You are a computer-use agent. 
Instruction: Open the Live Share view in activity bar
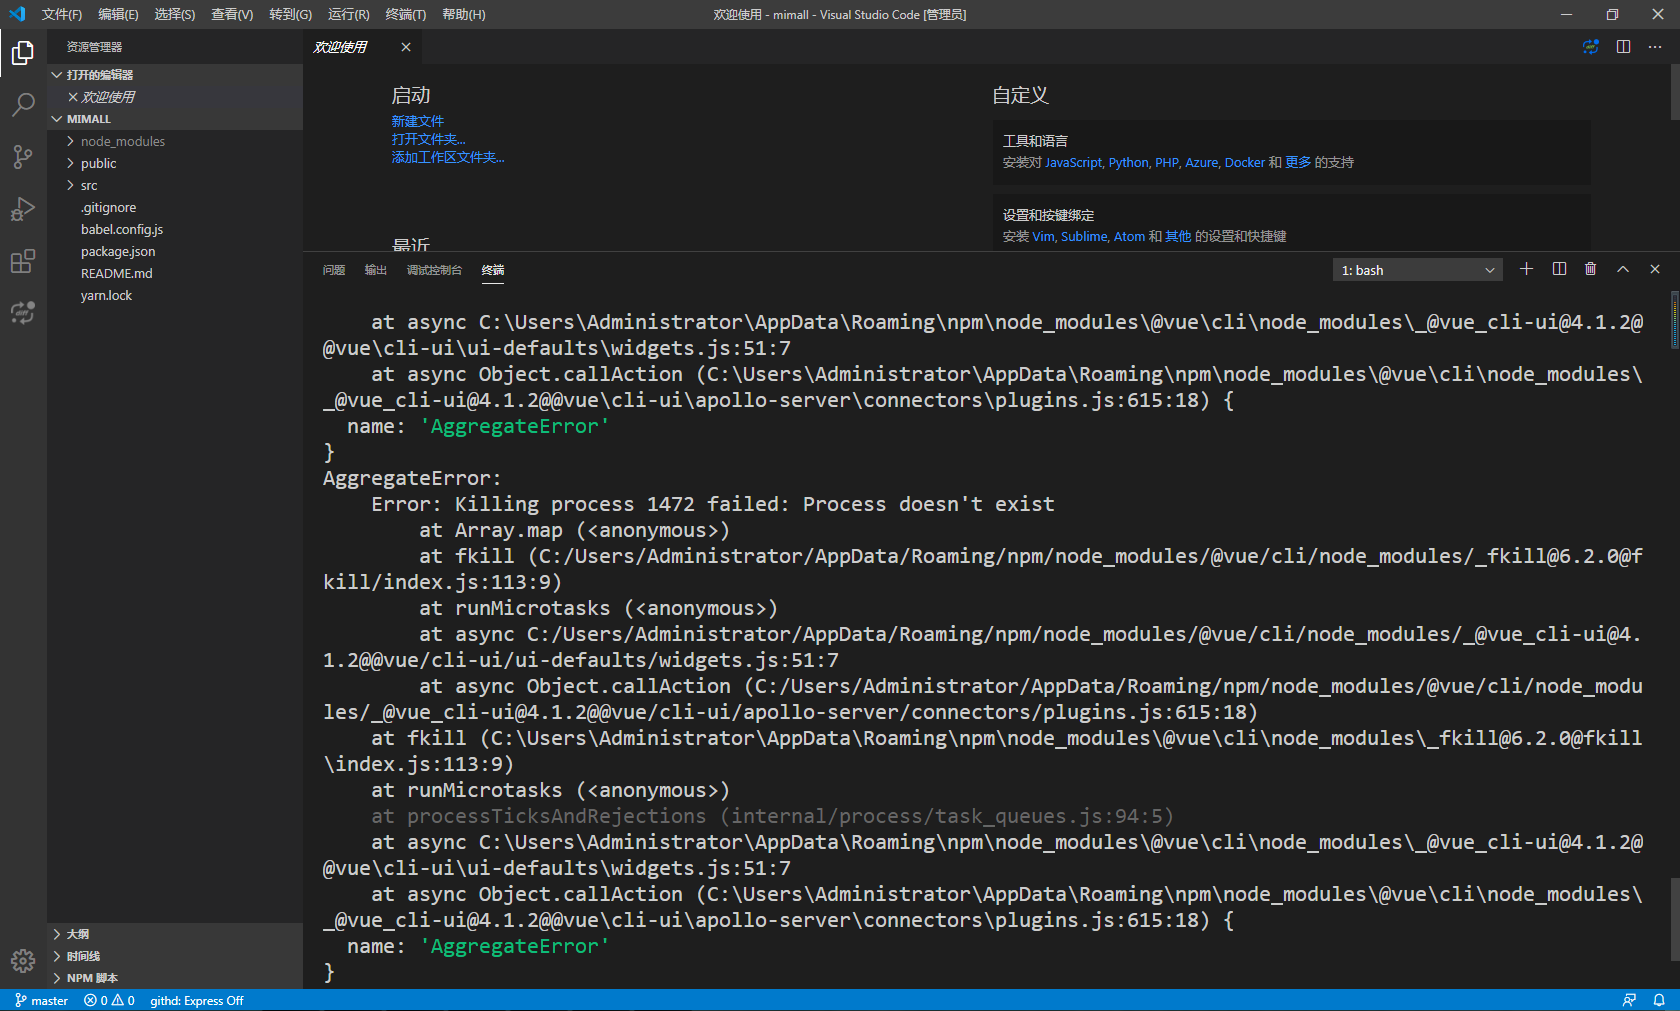(23, 313)
